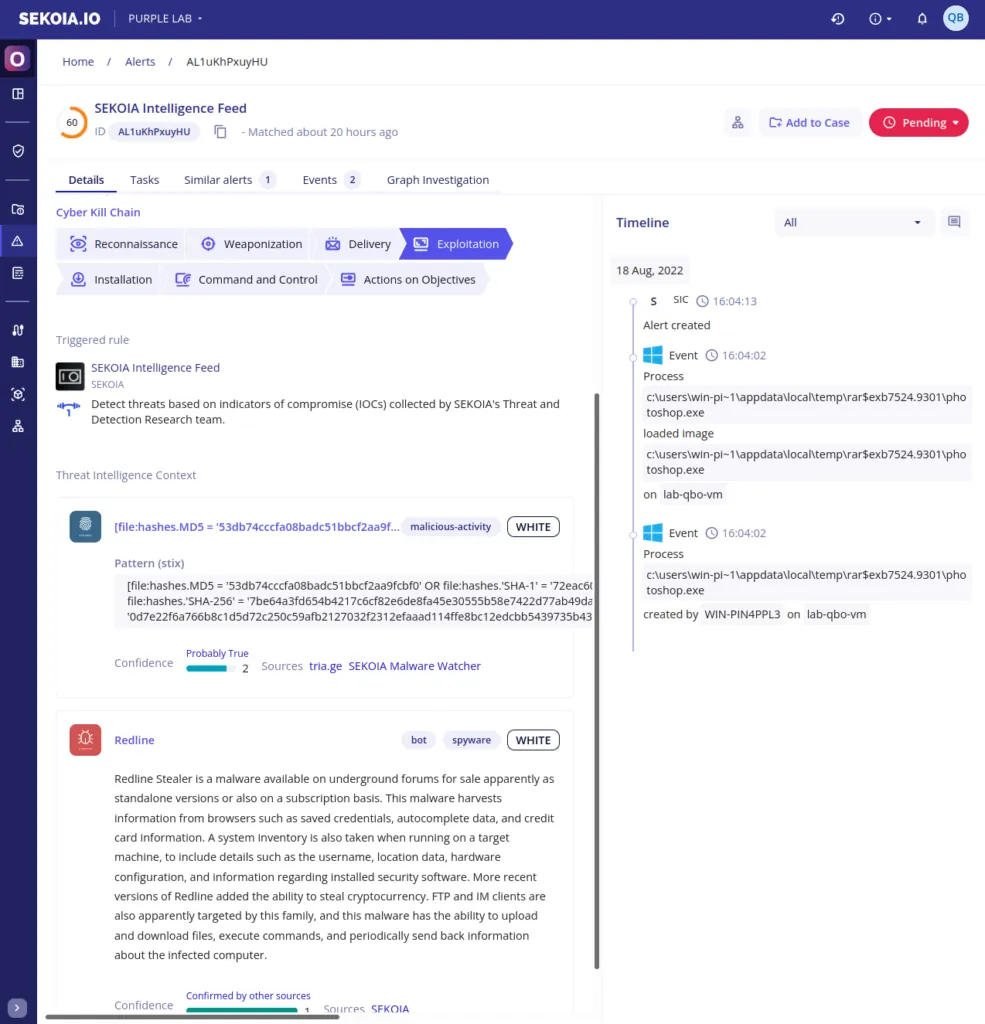Select the Delivery kill chain stage
985x1024 pixels.
(358, 244)
